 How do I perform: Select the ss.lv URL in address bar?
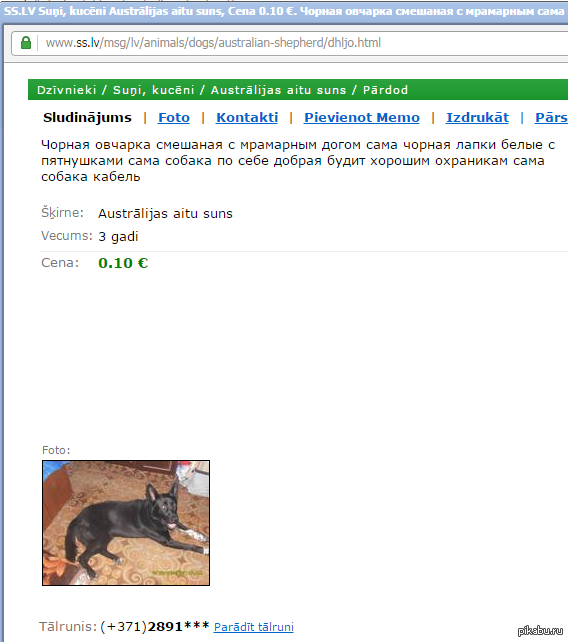[213, 43]
